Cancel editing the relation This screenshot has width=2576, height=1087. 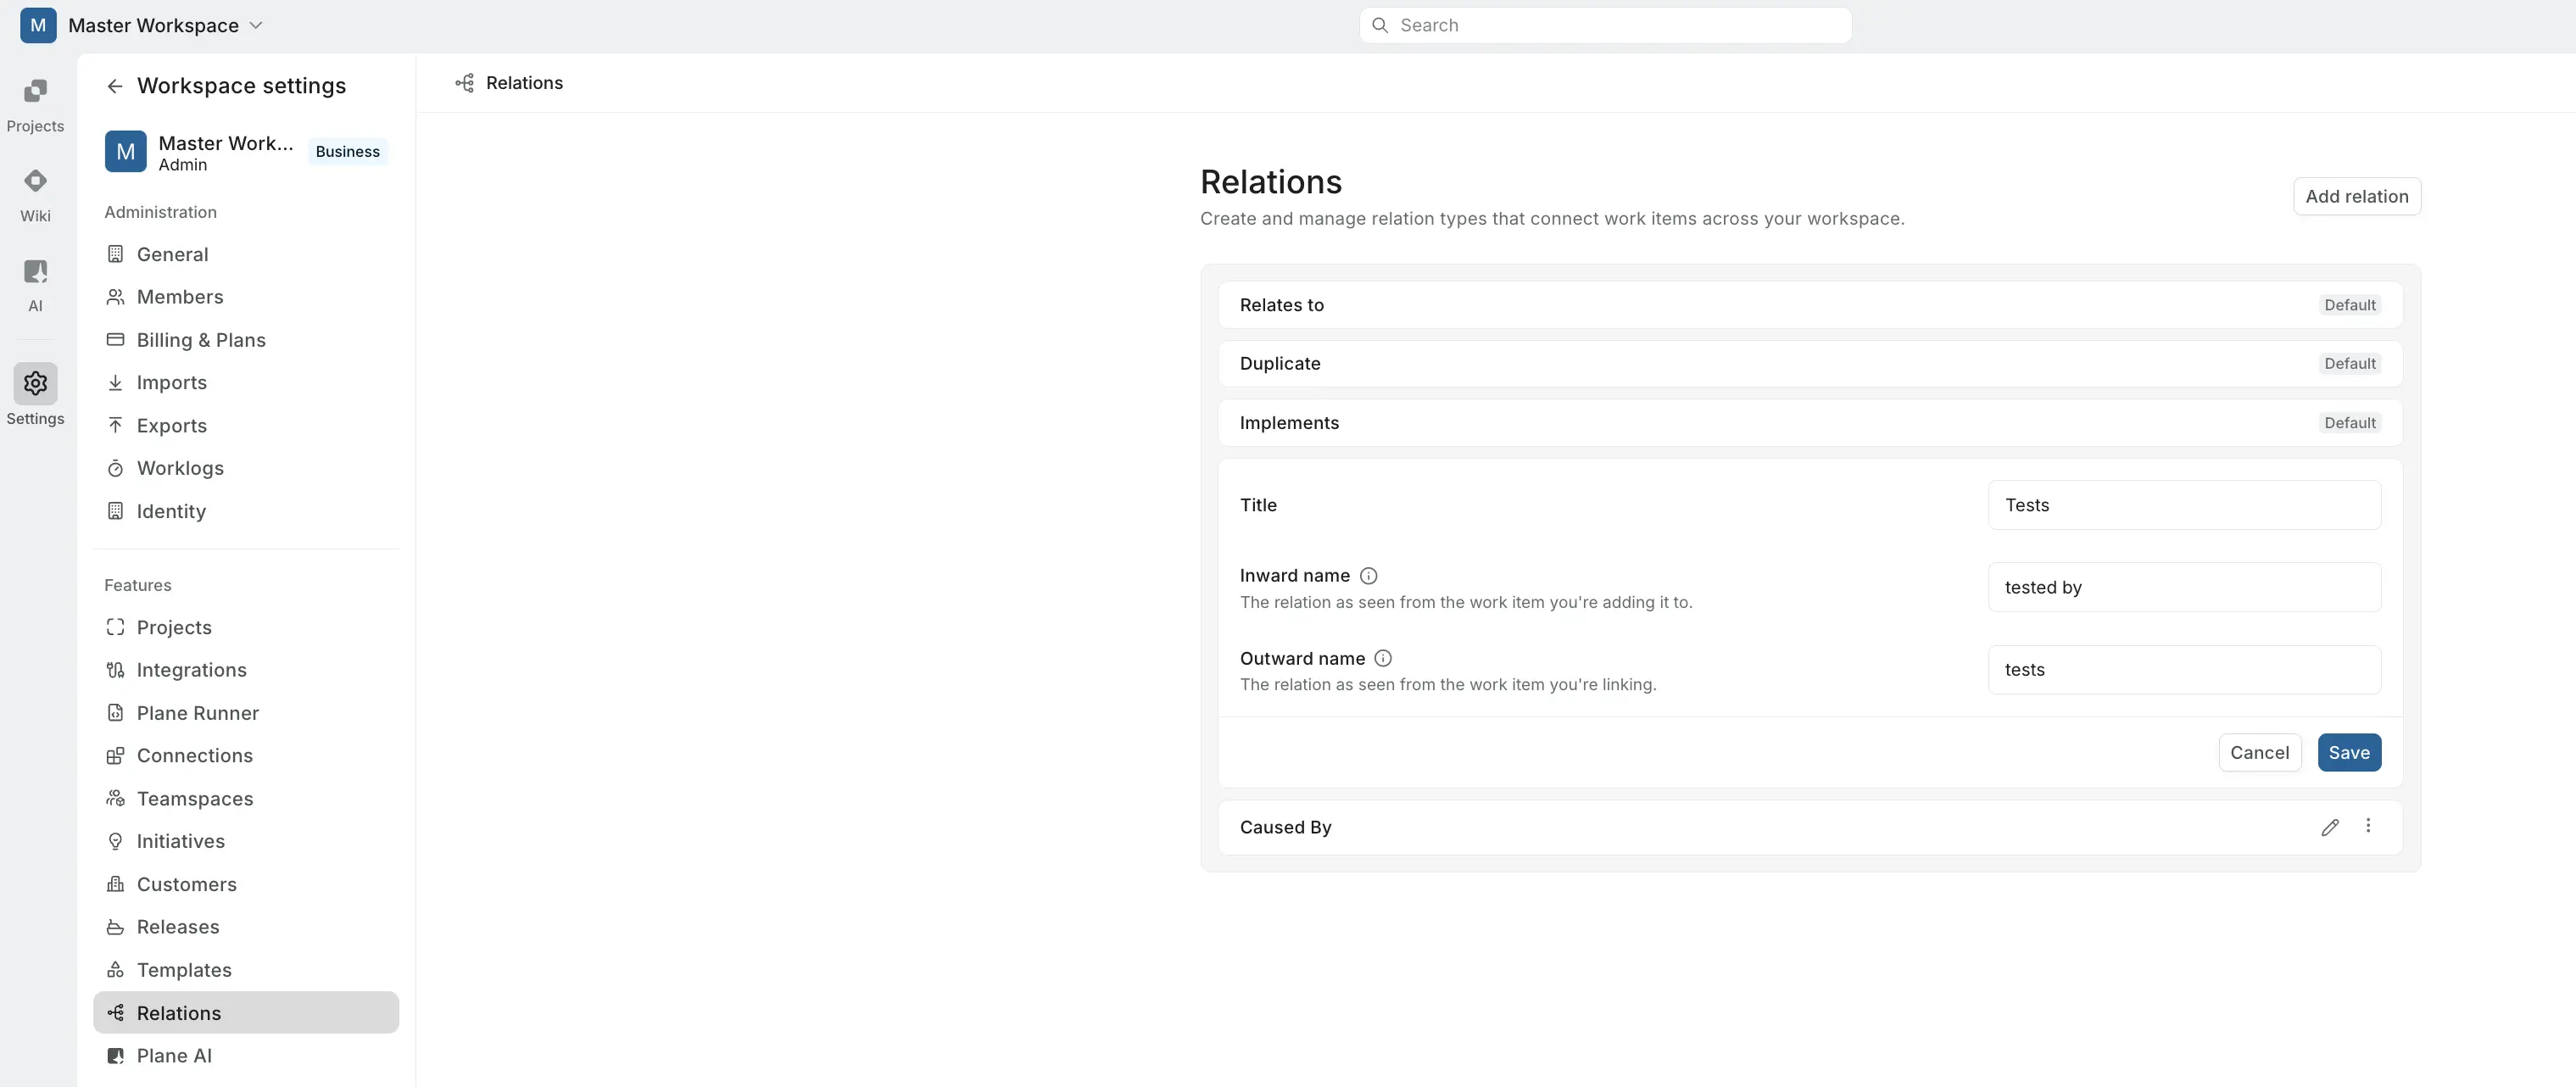(x=2260, y=752)
